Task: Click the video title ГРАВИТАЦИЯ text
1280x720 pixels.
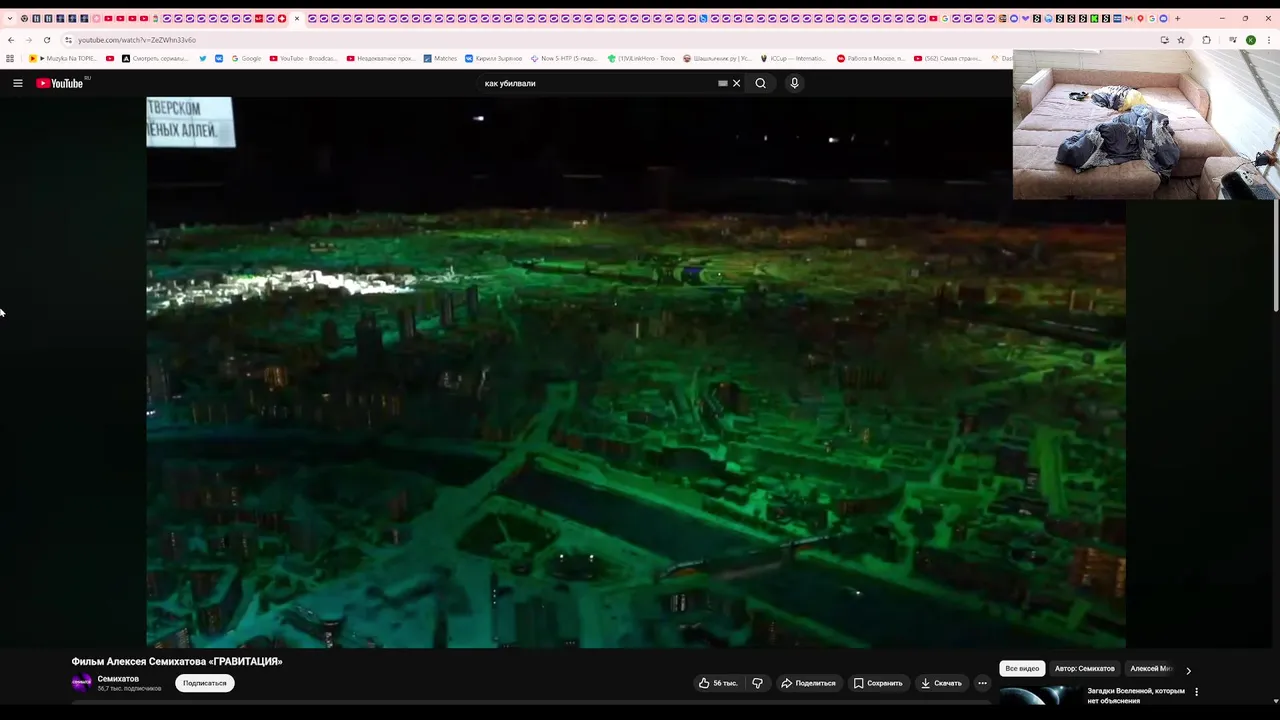Action: 177,661
